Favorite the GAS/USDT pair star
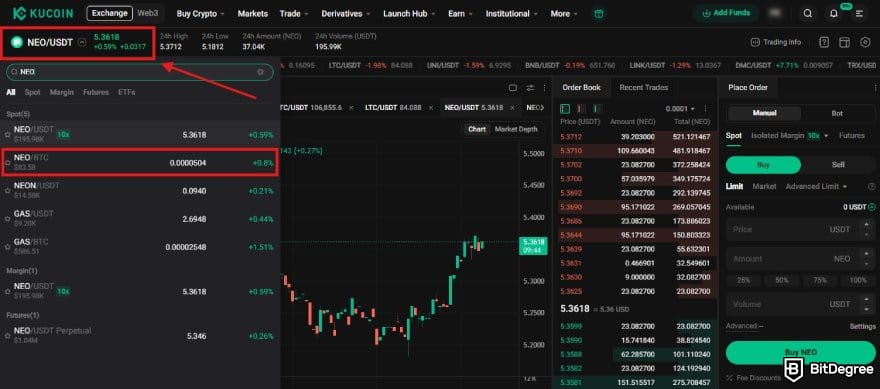 coord(7,219)
